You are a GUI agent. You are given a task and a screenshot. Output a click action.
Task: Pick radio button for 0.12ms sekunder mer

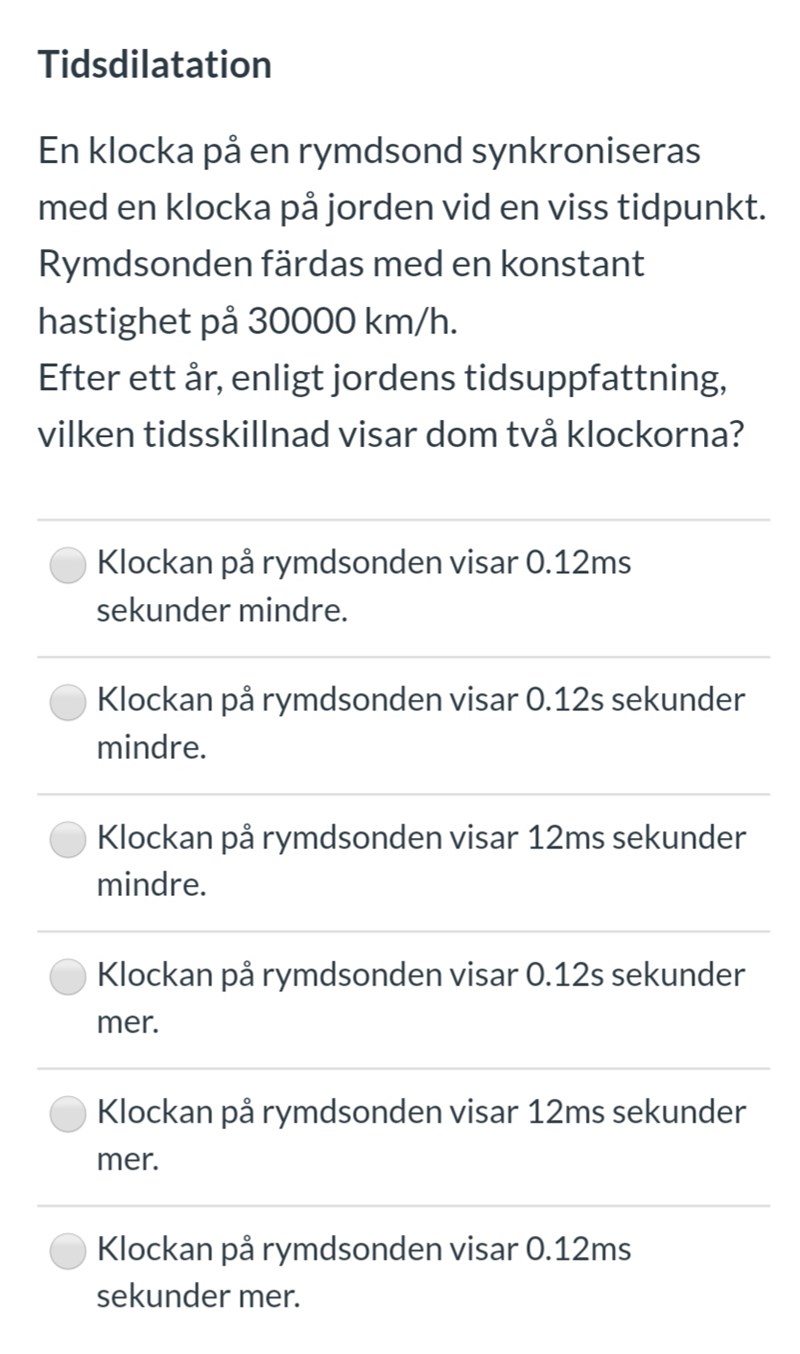point(68,1250)
